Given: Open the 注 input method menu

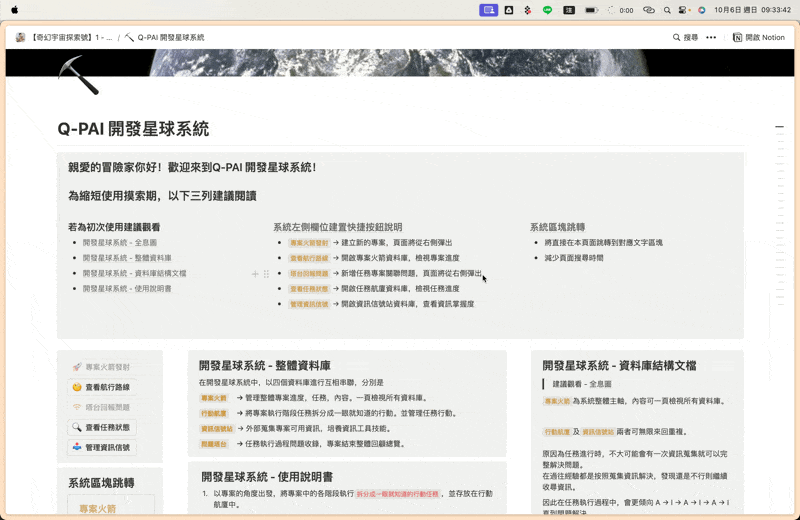Looking at the screenshot, I should [x=569, y=10].
